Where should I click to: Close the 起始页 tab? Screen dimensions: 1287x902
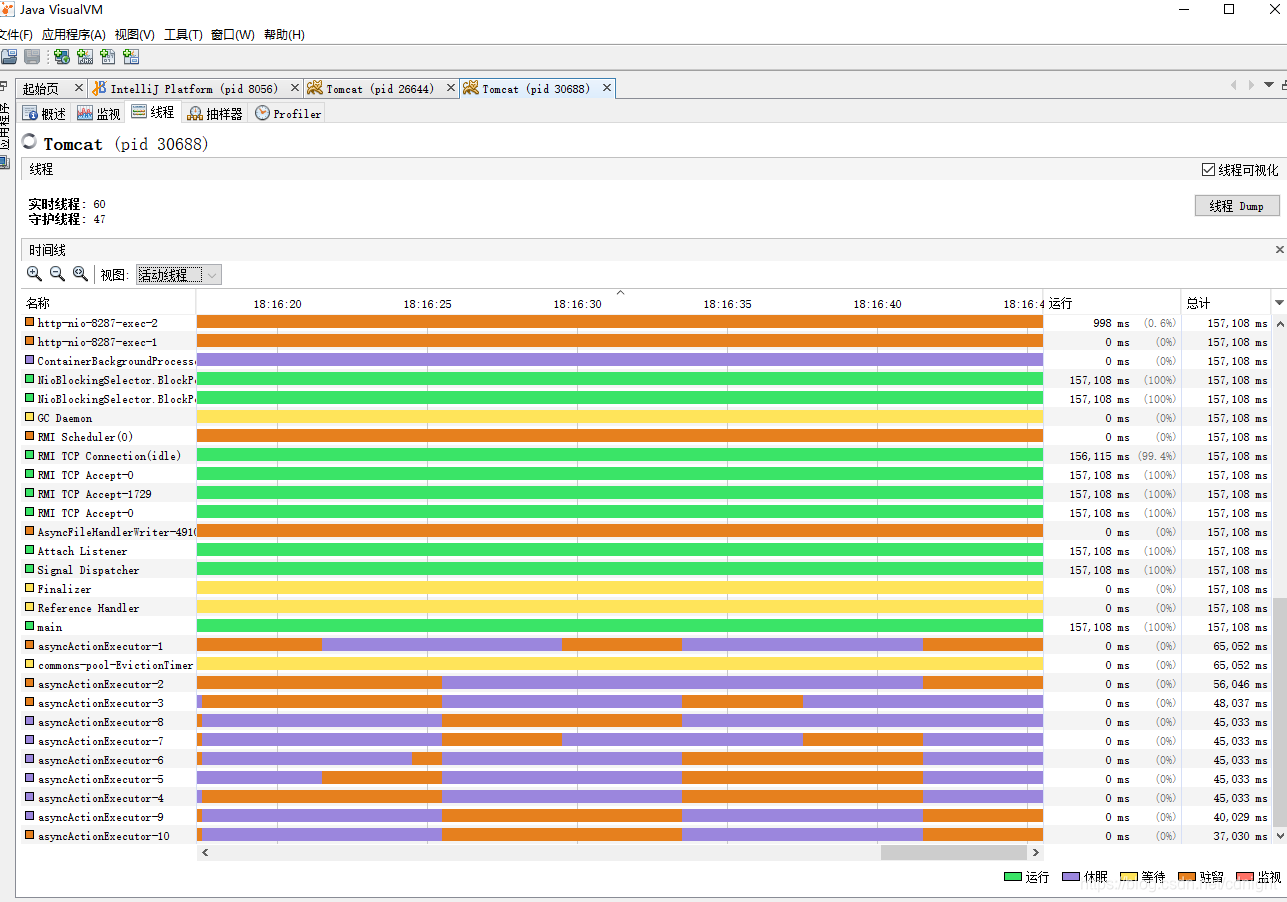[79, 88]
